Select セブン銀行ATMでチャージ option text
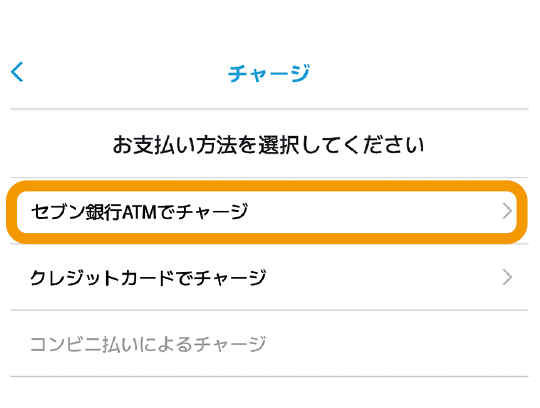Screen dimensions: 540x408 [x=139, y=211]
